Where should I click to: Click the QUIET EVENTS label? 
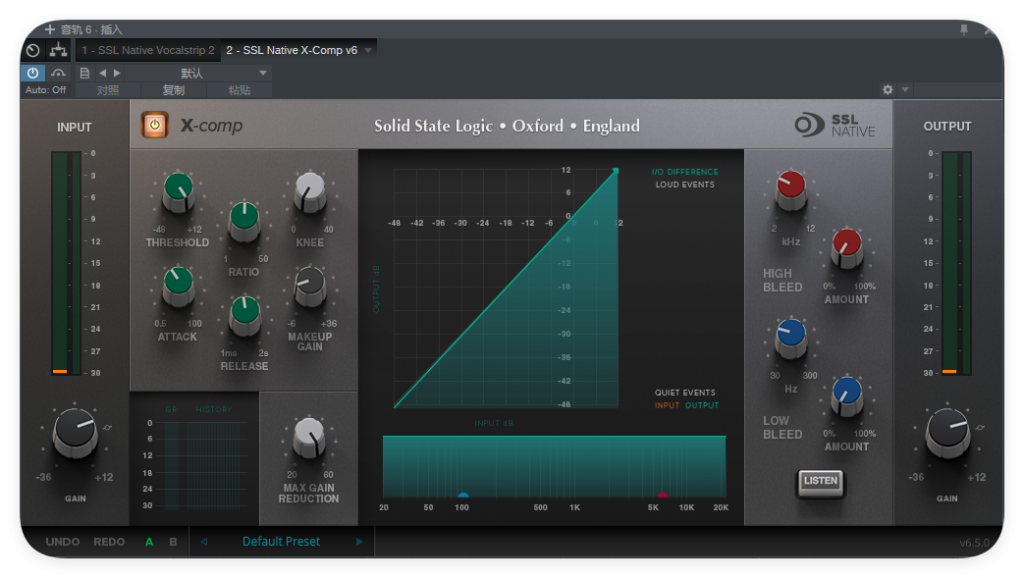click(x=685, y=393)
